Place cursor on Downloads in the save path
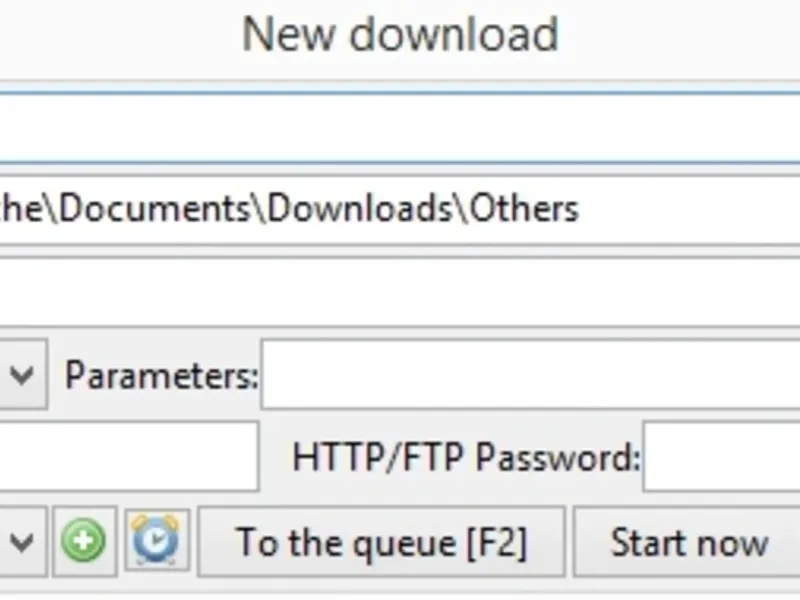800x600 pixels. pyautogui.click(x=356, y=209)
